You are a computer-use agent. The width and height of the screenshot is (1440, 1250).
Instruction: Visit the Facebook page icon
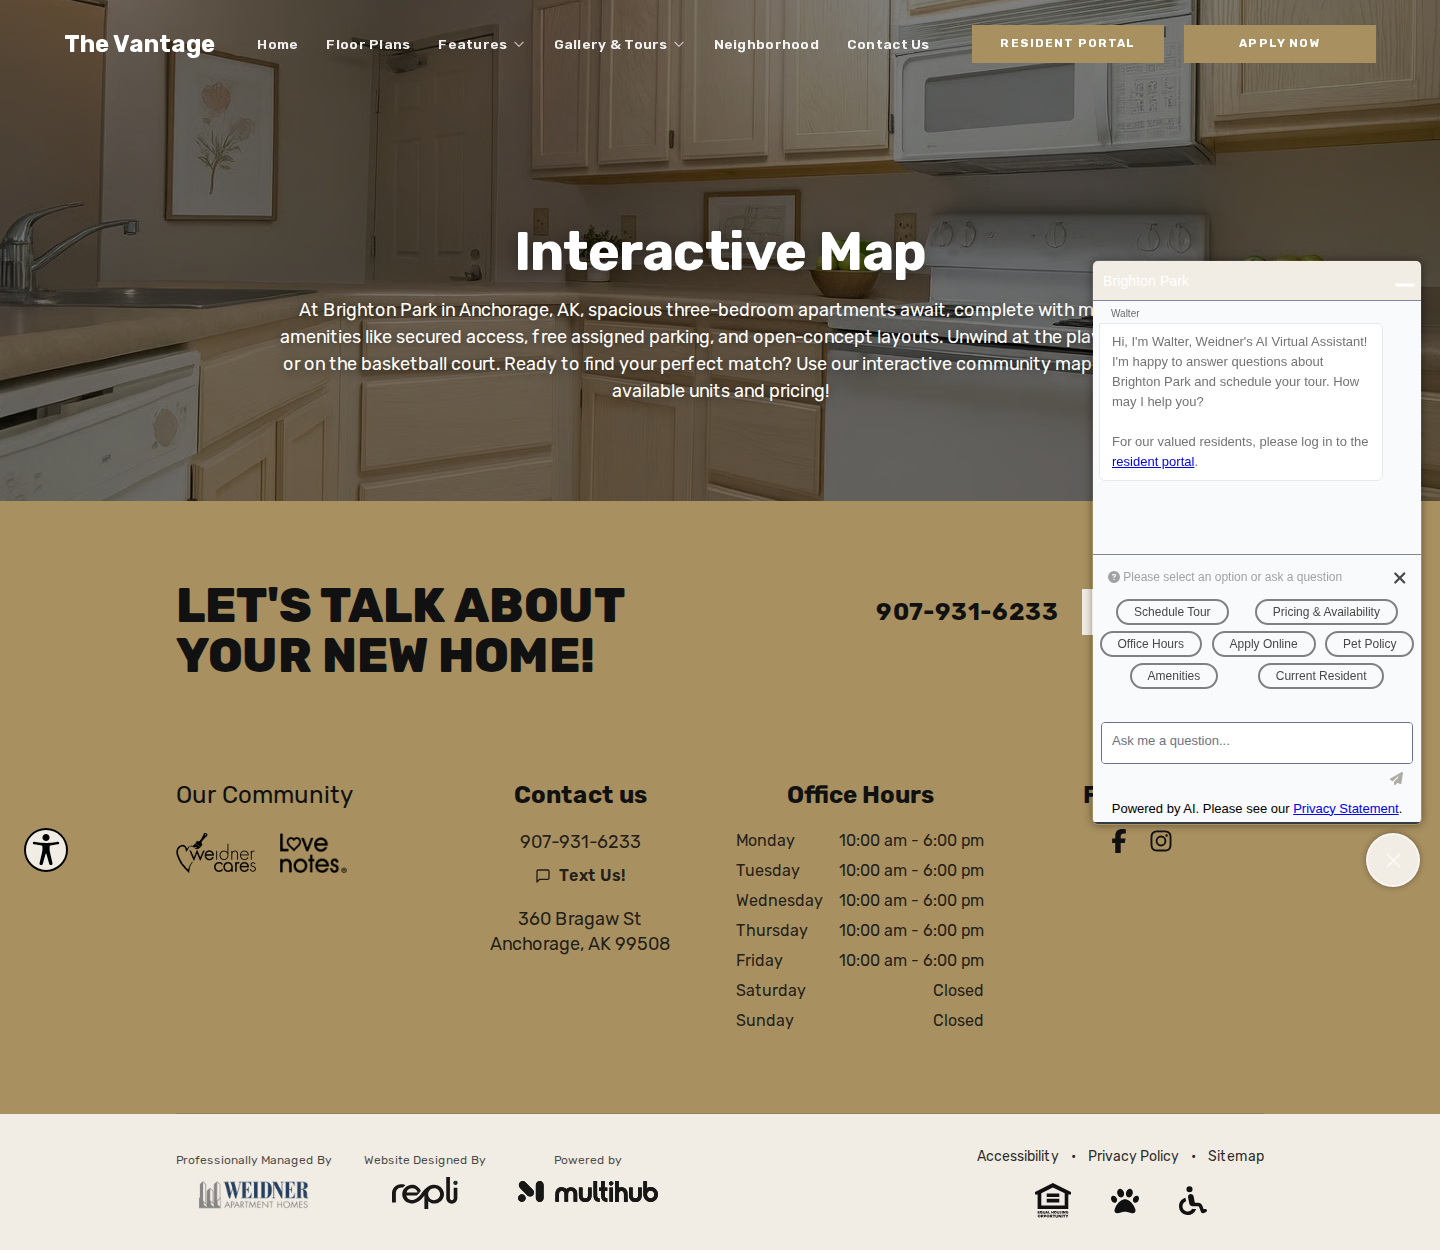click(1118, 841)
